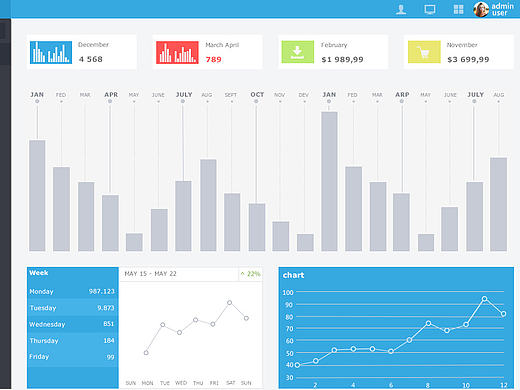Click the chart panel title
Screen dimensions: 520x390
(x=293, y=275)
